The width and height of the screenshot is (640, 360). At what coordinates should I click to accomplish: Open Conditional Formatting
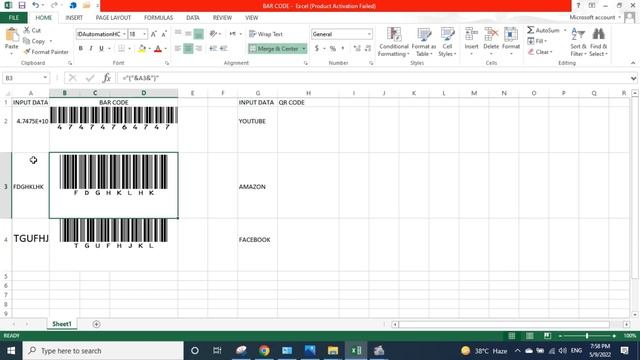click(x=393, y=42)
